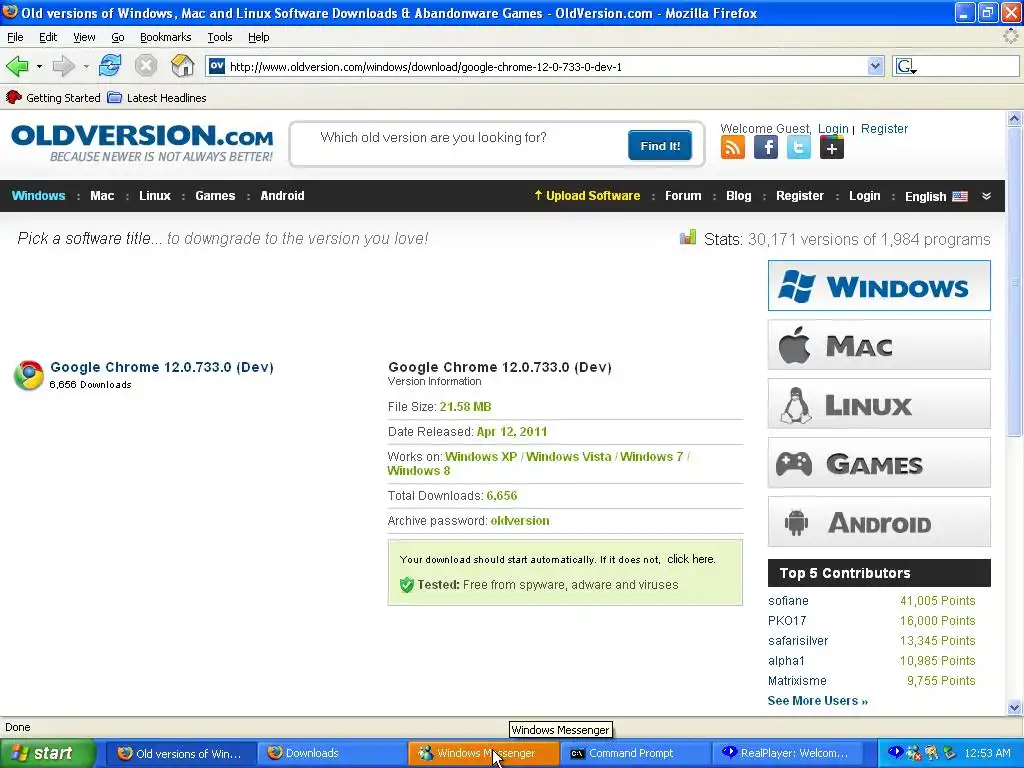Click the Find It! button
The width and height of the screenshot is (1024, 768).
click(660, 146)
